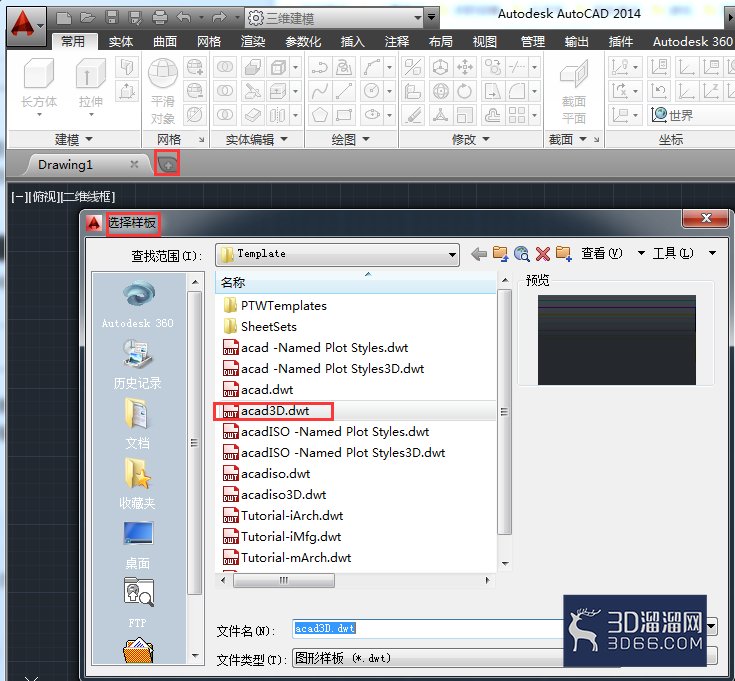This screenshot has height=681, width=735.
Task: Switch to the 曲面 ribbon tab
Action: point(165,42)
